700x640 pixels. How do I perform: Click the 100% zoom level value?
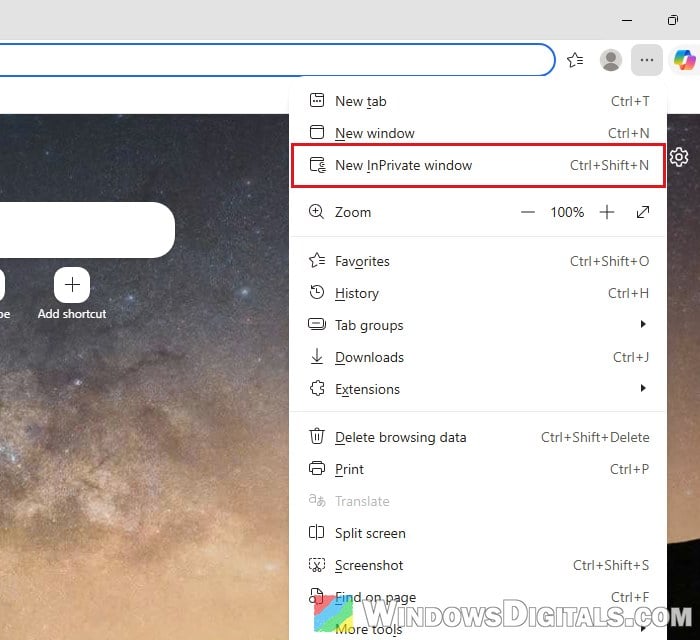(x=567, y=212)
